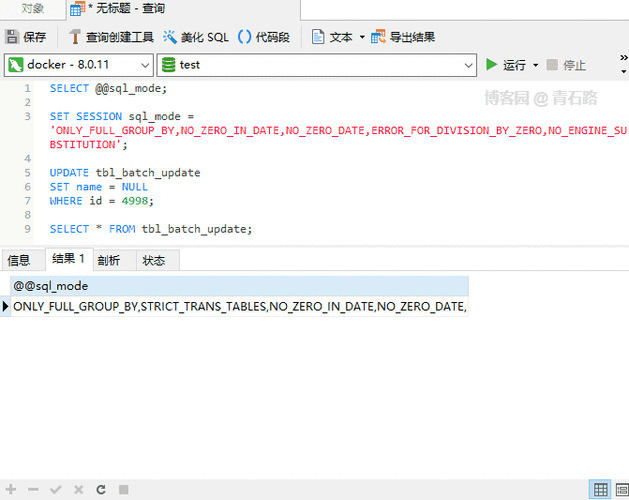Switch to the Objects (对象) tab
This screenshot has width=629, height=500.
[x=32, y=8]
